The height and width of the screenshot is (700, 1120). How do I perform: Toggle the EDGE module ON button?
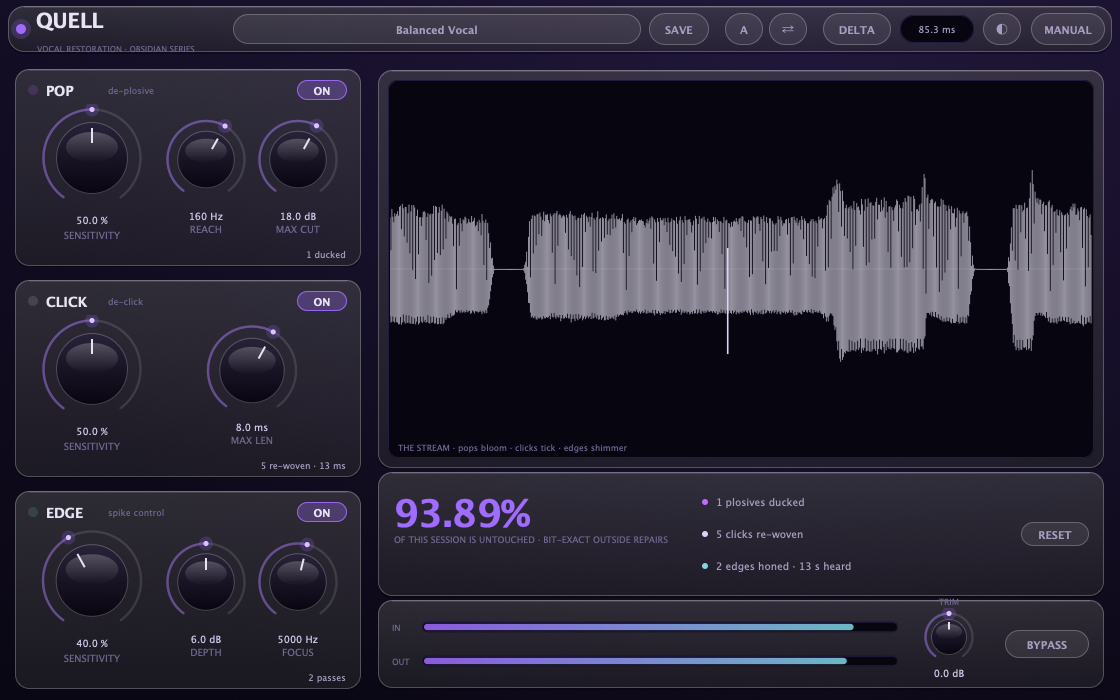[x=322, y=512]
